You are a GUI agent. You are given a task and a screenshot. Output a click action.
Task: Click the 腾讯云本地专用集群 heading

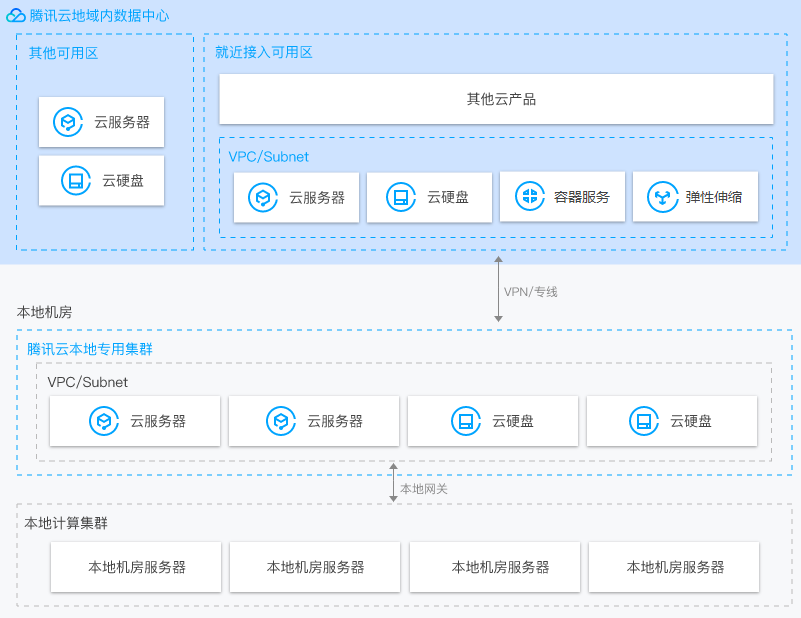click(90, 349)
